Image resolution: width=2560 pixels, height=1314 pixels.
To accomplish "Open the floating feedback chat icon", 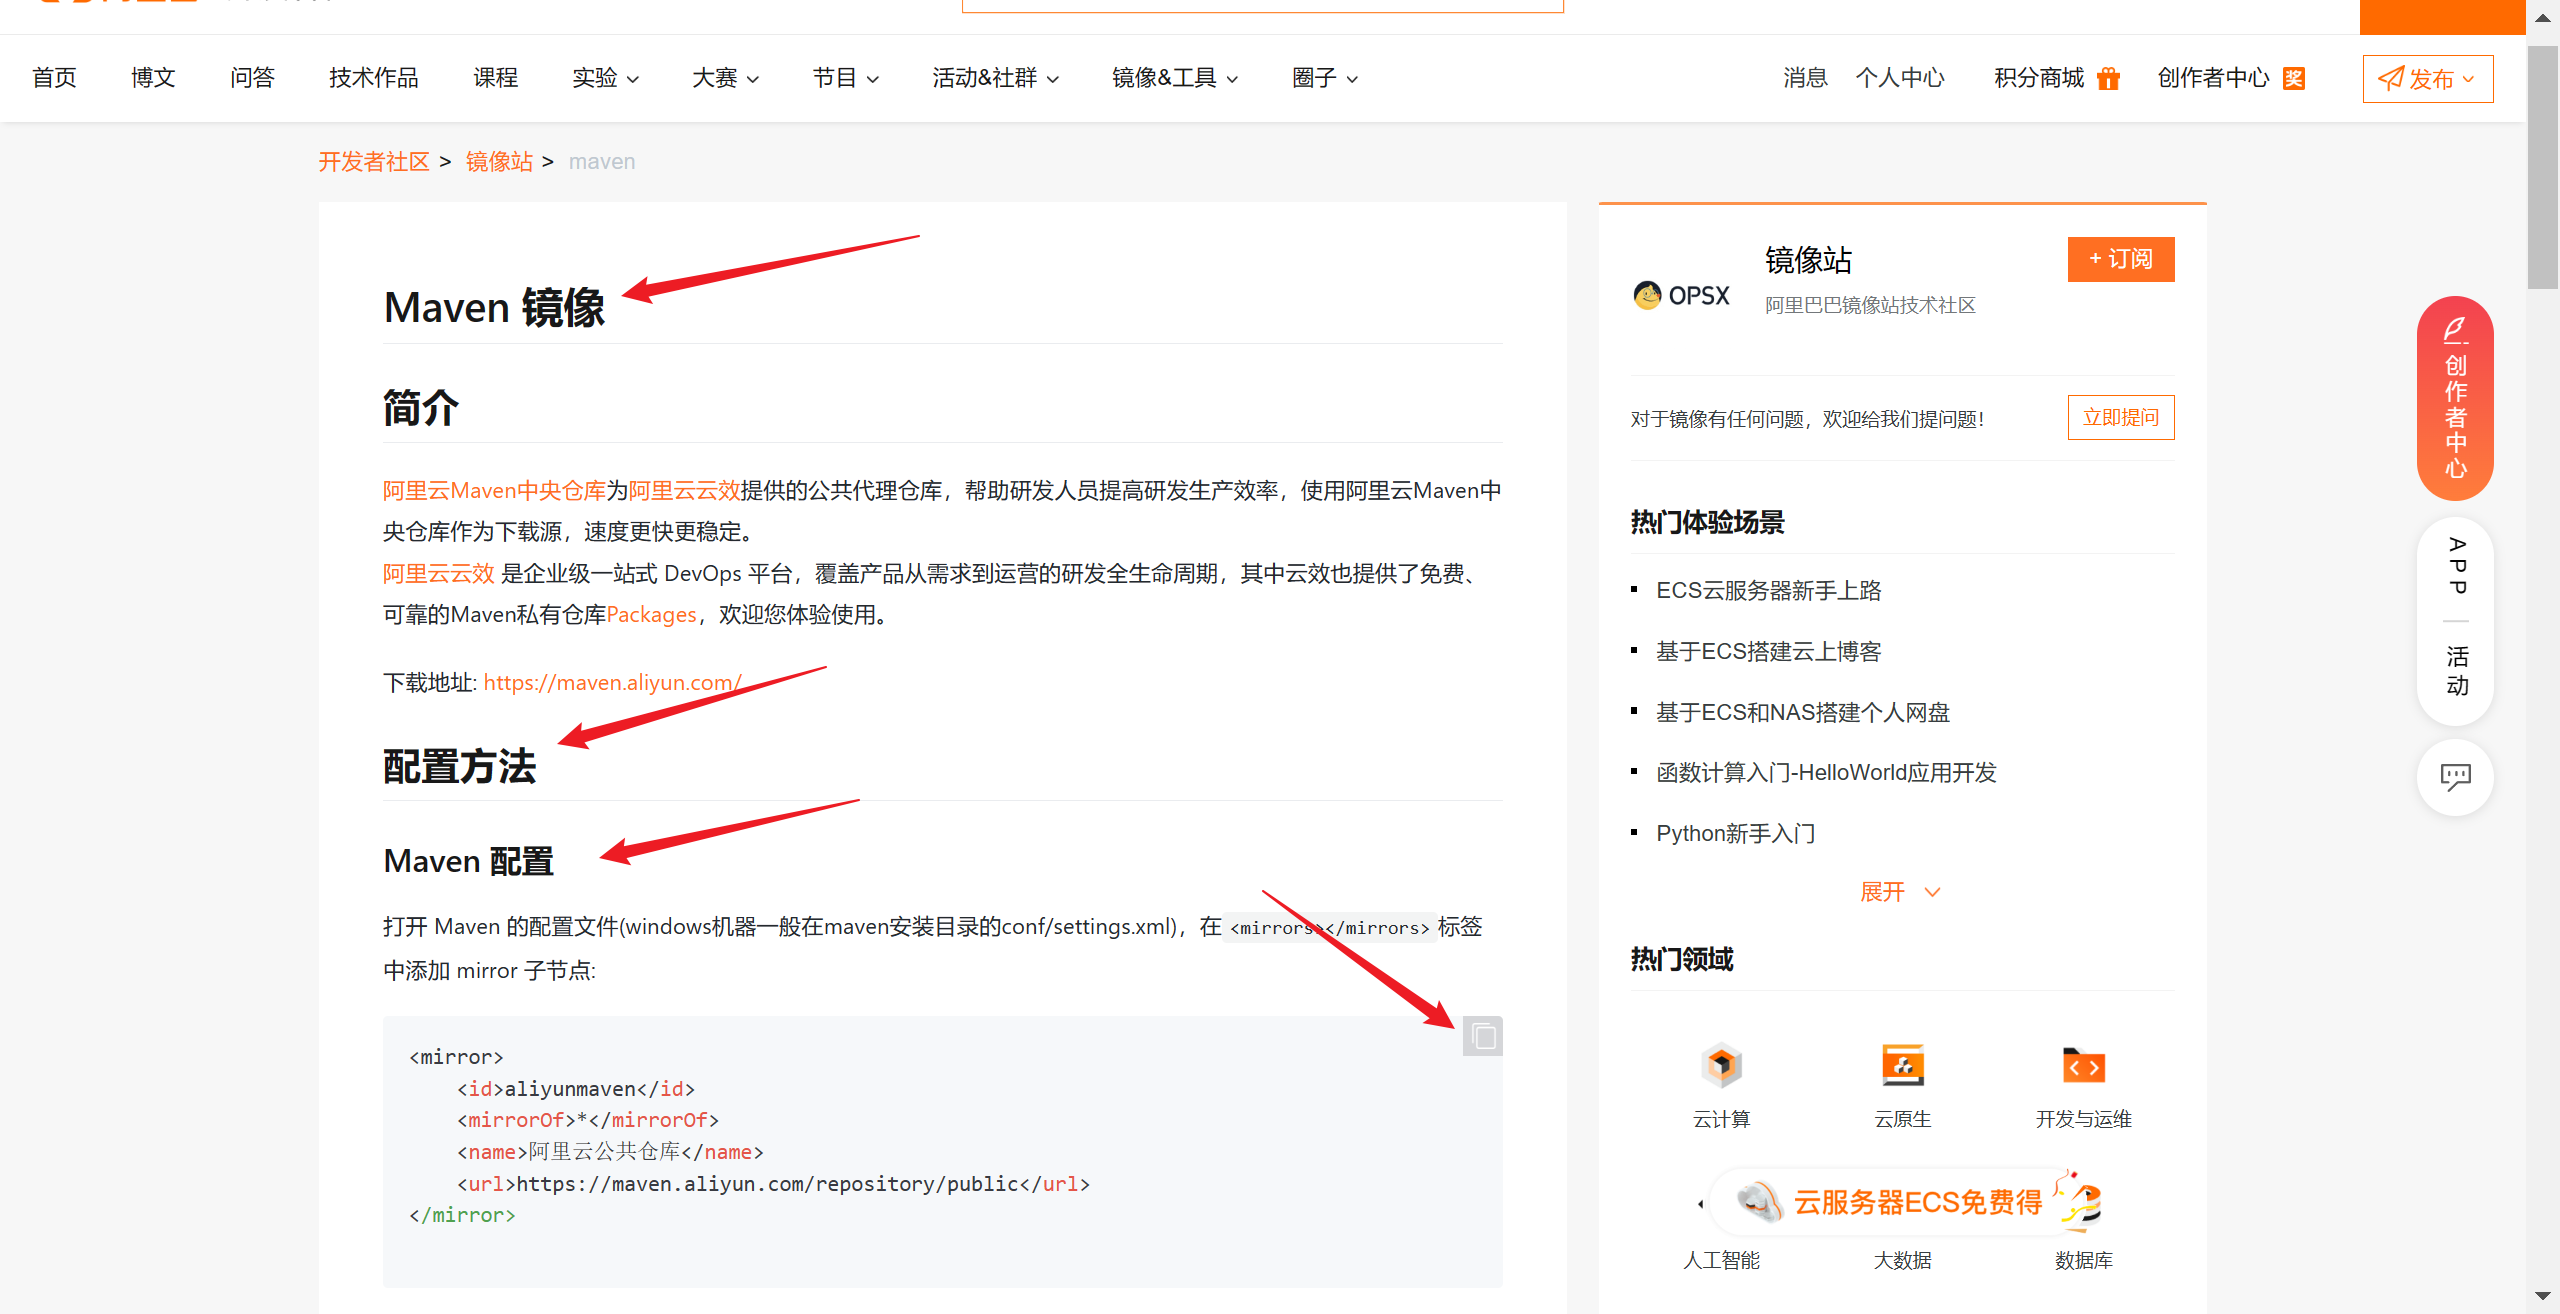I will point(2455,777).
